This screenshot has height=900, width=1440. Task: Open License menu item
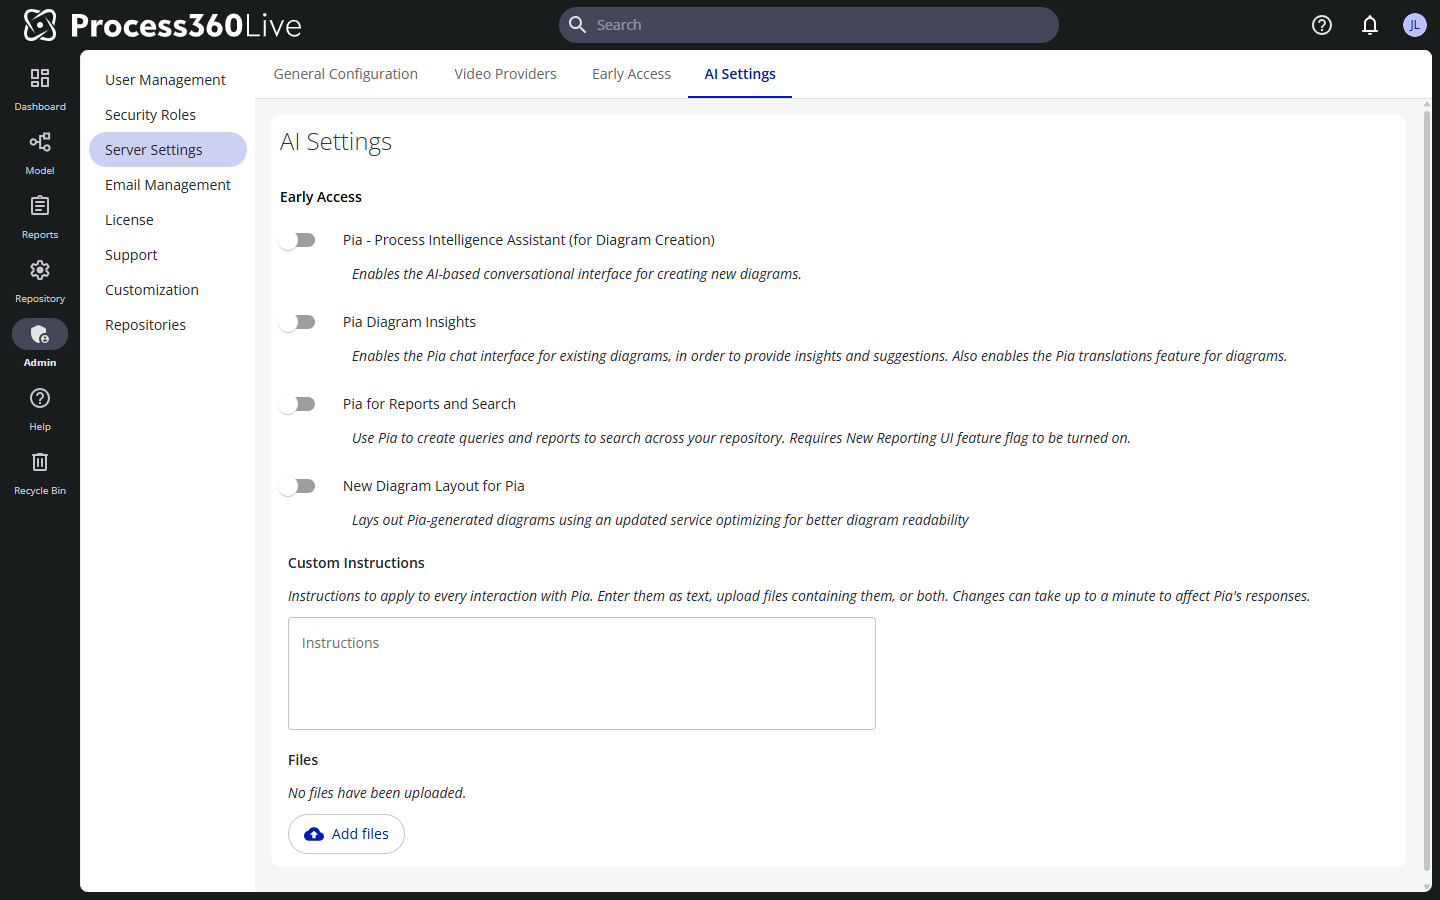click(168, 220)
